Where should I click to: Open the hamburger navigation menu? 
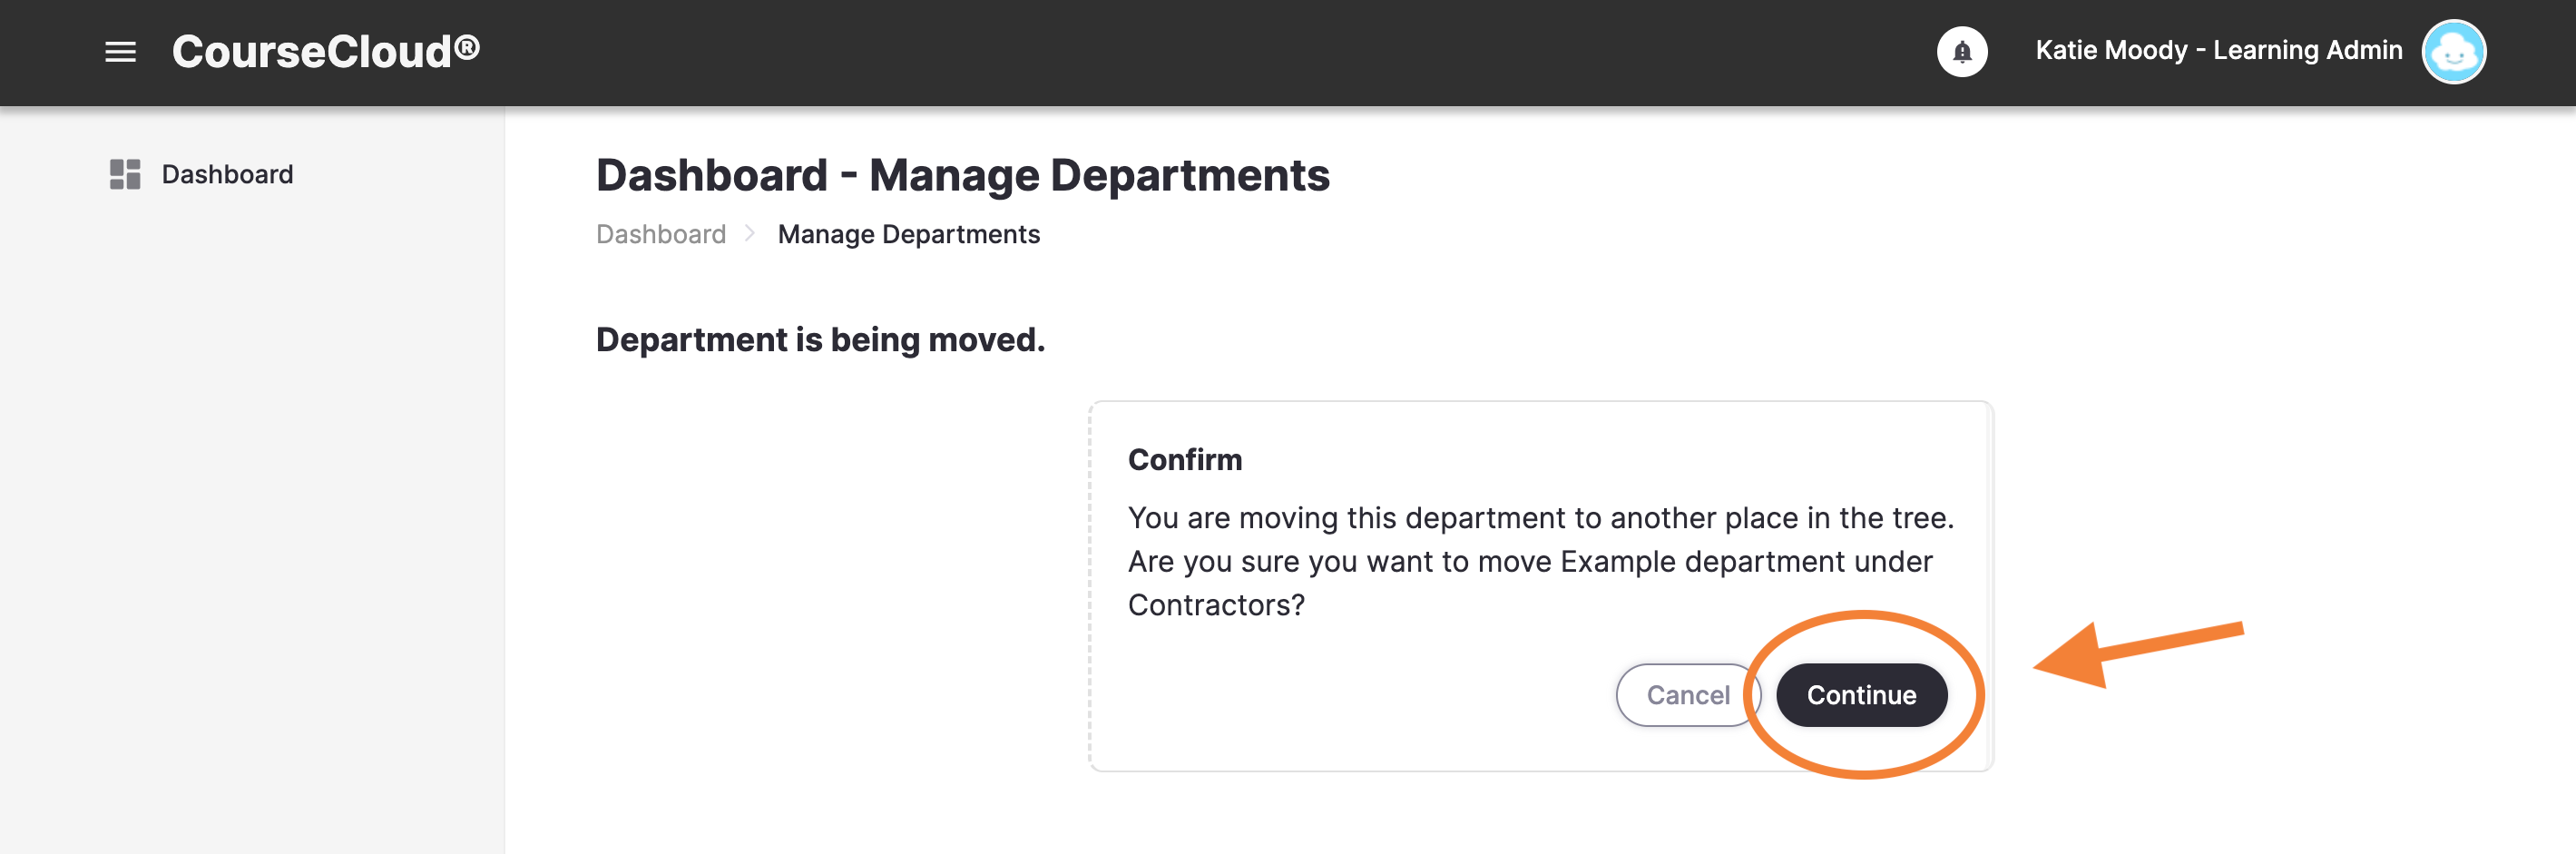(x=120, y=52)
